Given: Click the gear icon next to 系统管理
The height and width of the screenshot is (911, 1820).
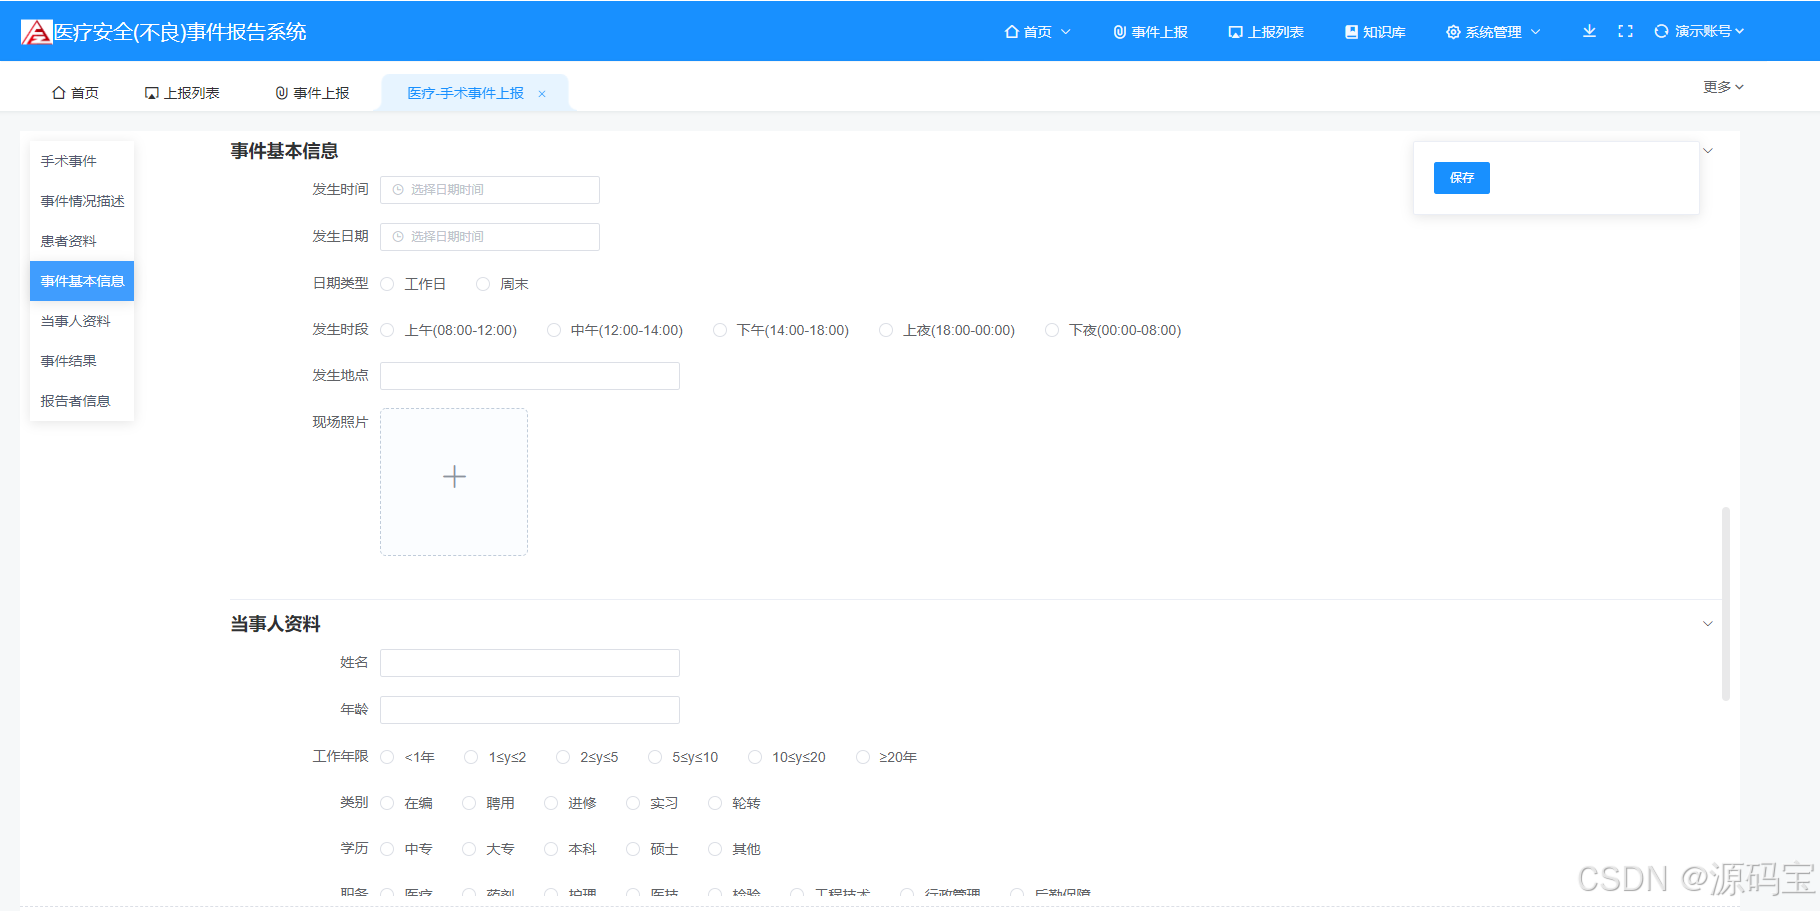Looking at the screenshot, I should pos(1453,32).
